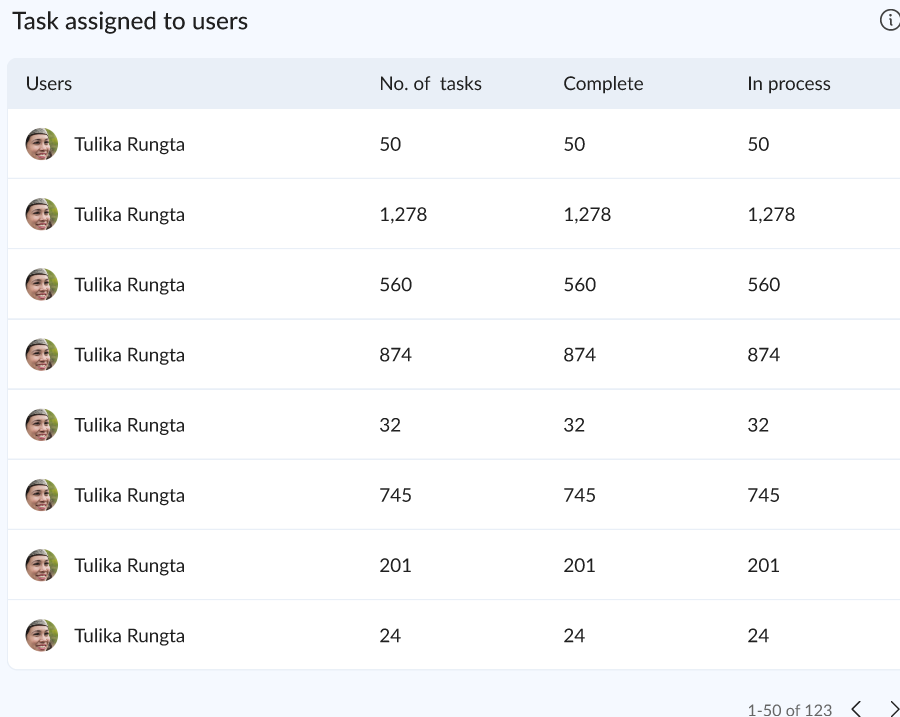
Task: Go to the previous page of users
Action: coord(856,709)
